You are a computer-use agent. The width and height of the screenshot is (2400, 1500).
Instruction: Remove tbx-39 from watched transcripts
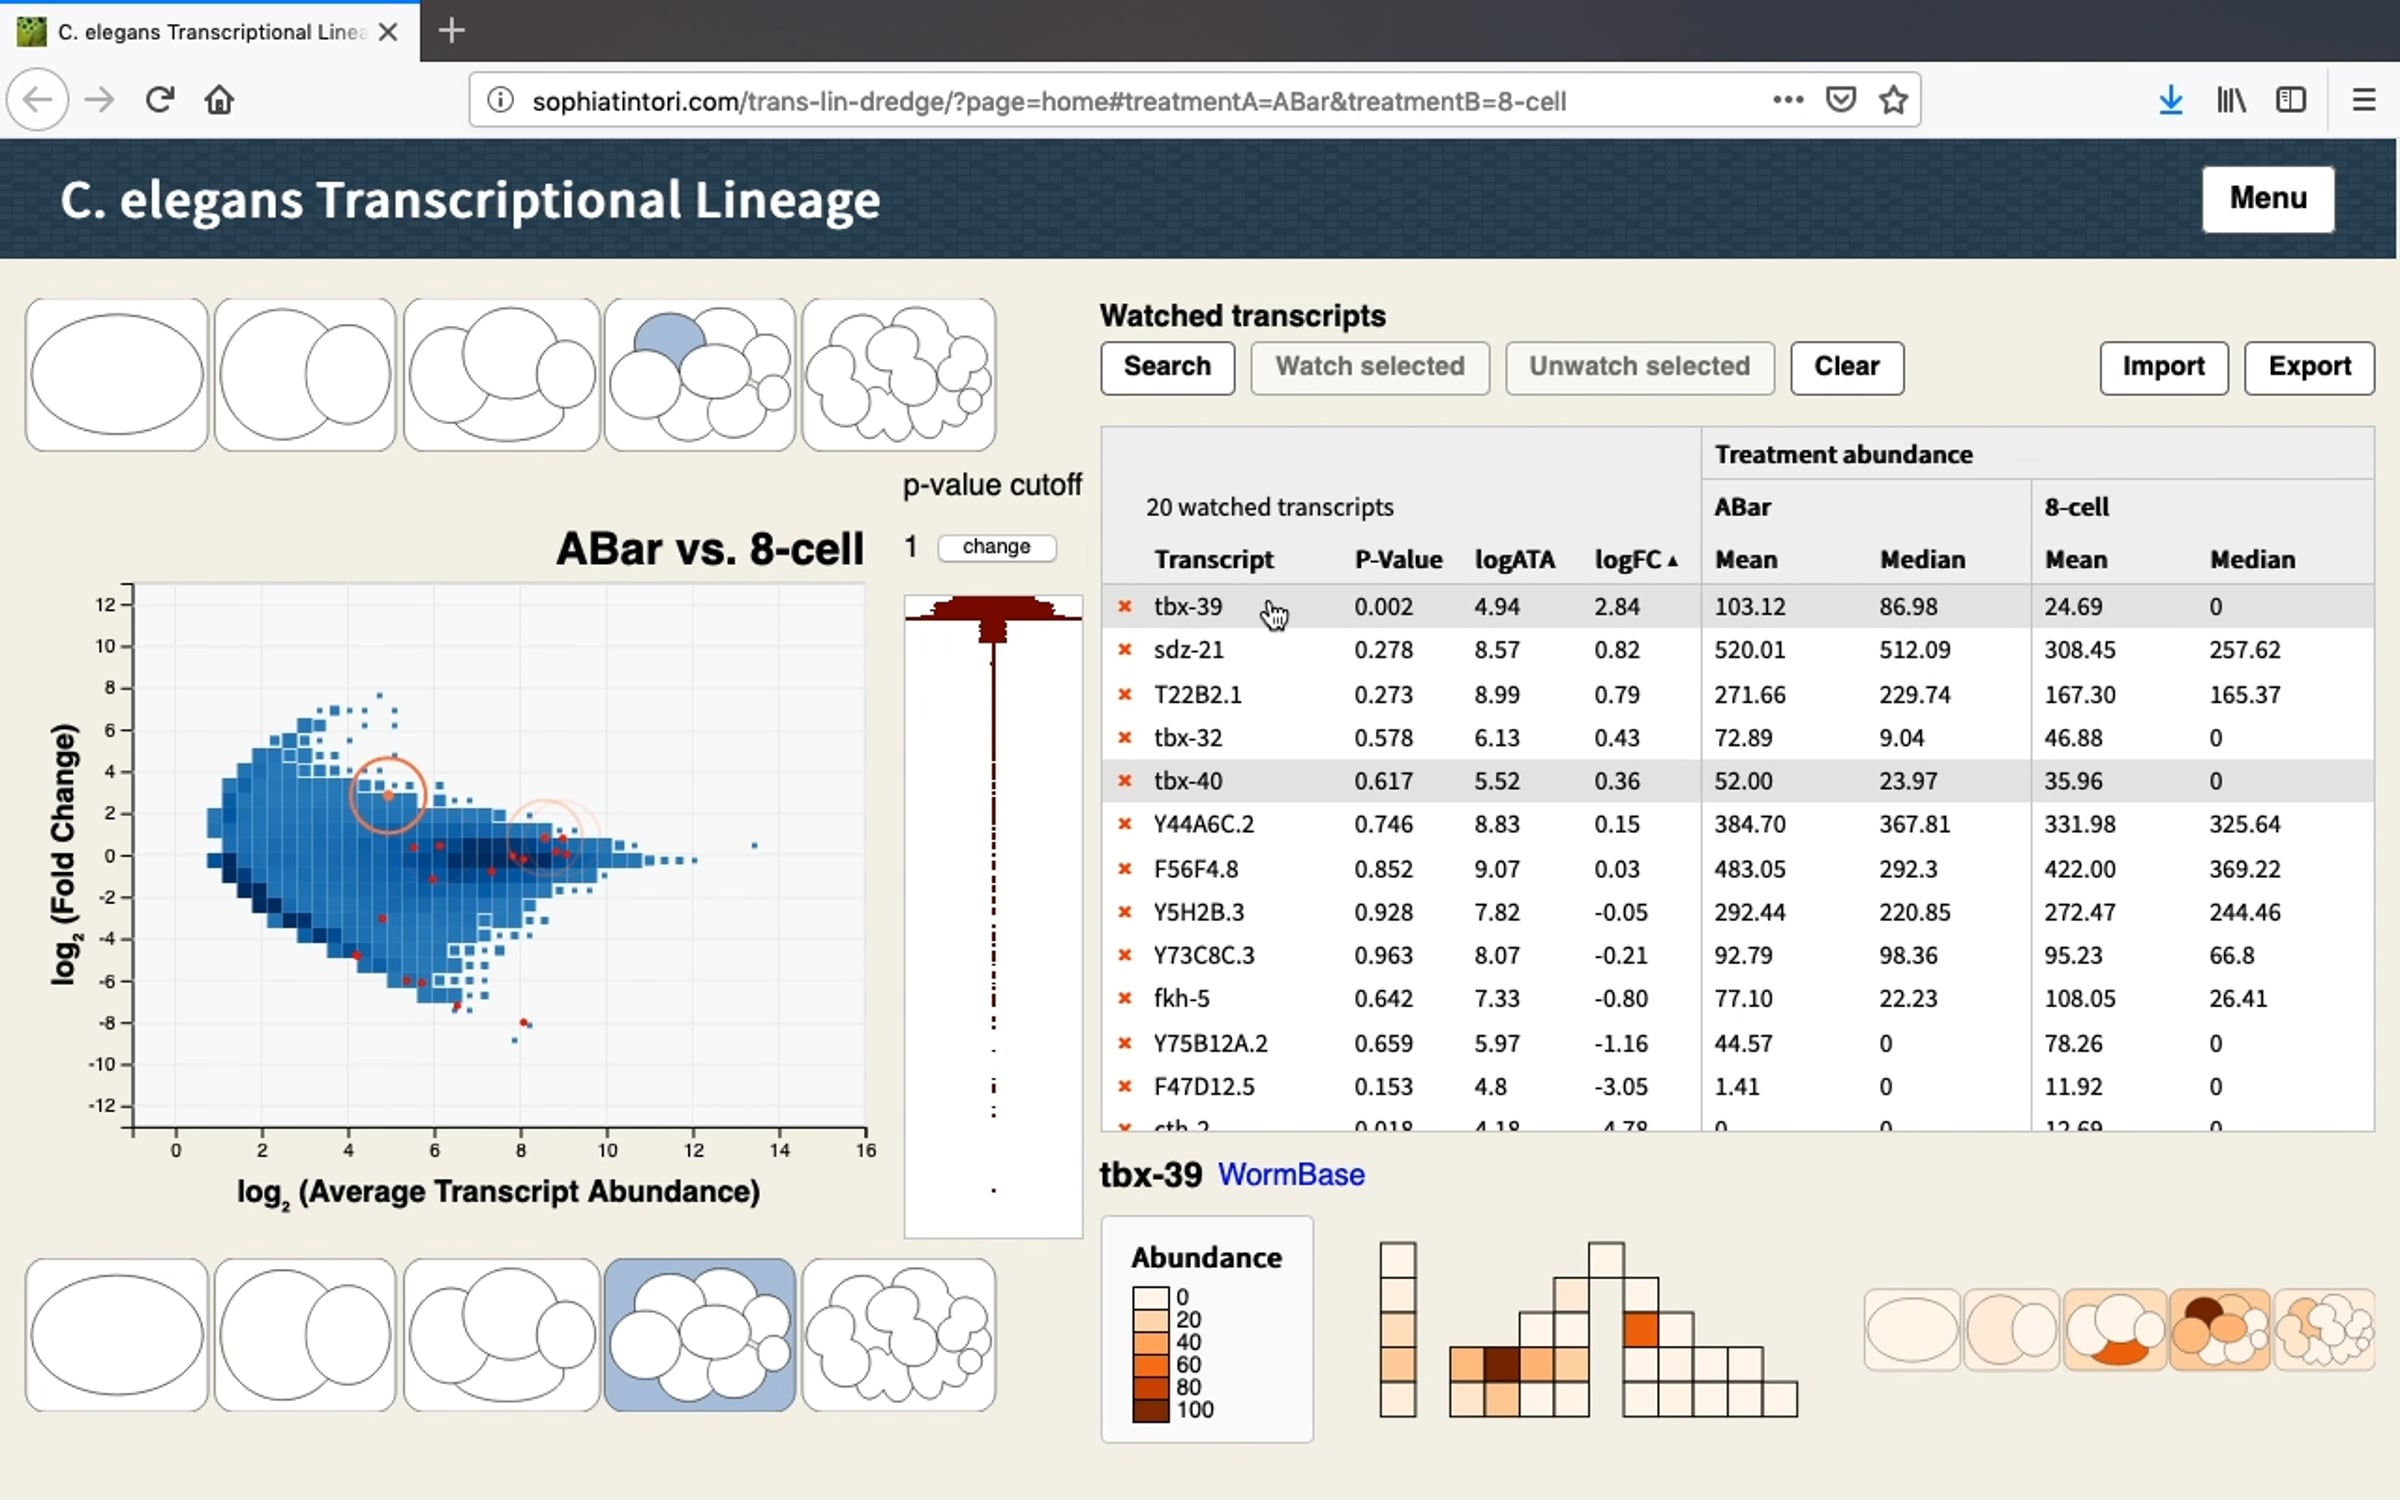click(1125, 606)
